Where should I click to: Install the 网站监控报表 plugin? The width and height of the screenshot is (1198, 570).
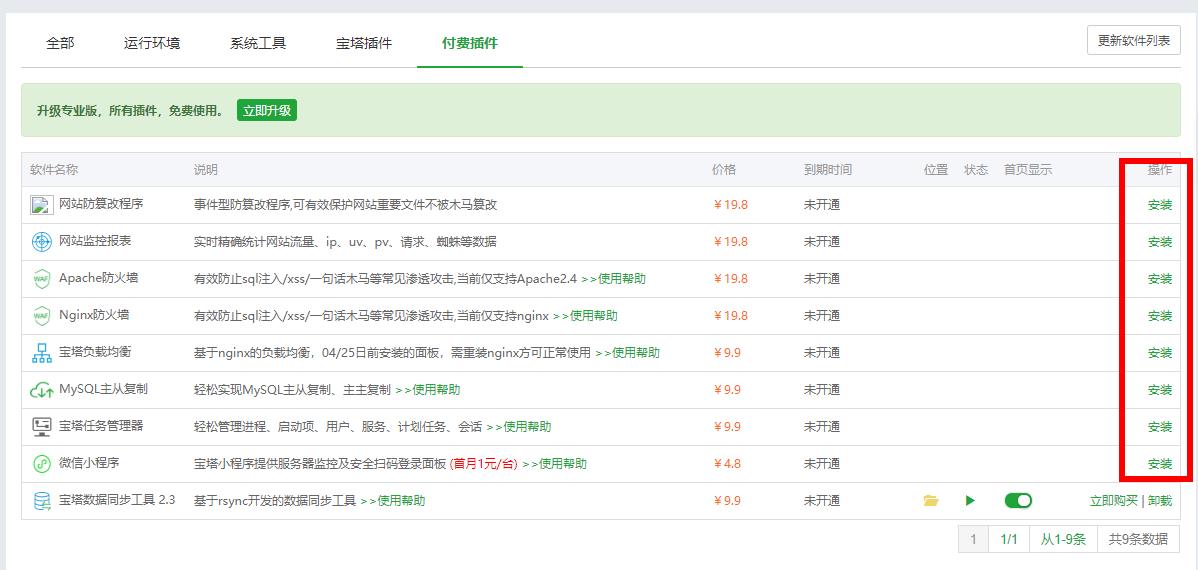pyautogui.click(x=1160, y=241)
